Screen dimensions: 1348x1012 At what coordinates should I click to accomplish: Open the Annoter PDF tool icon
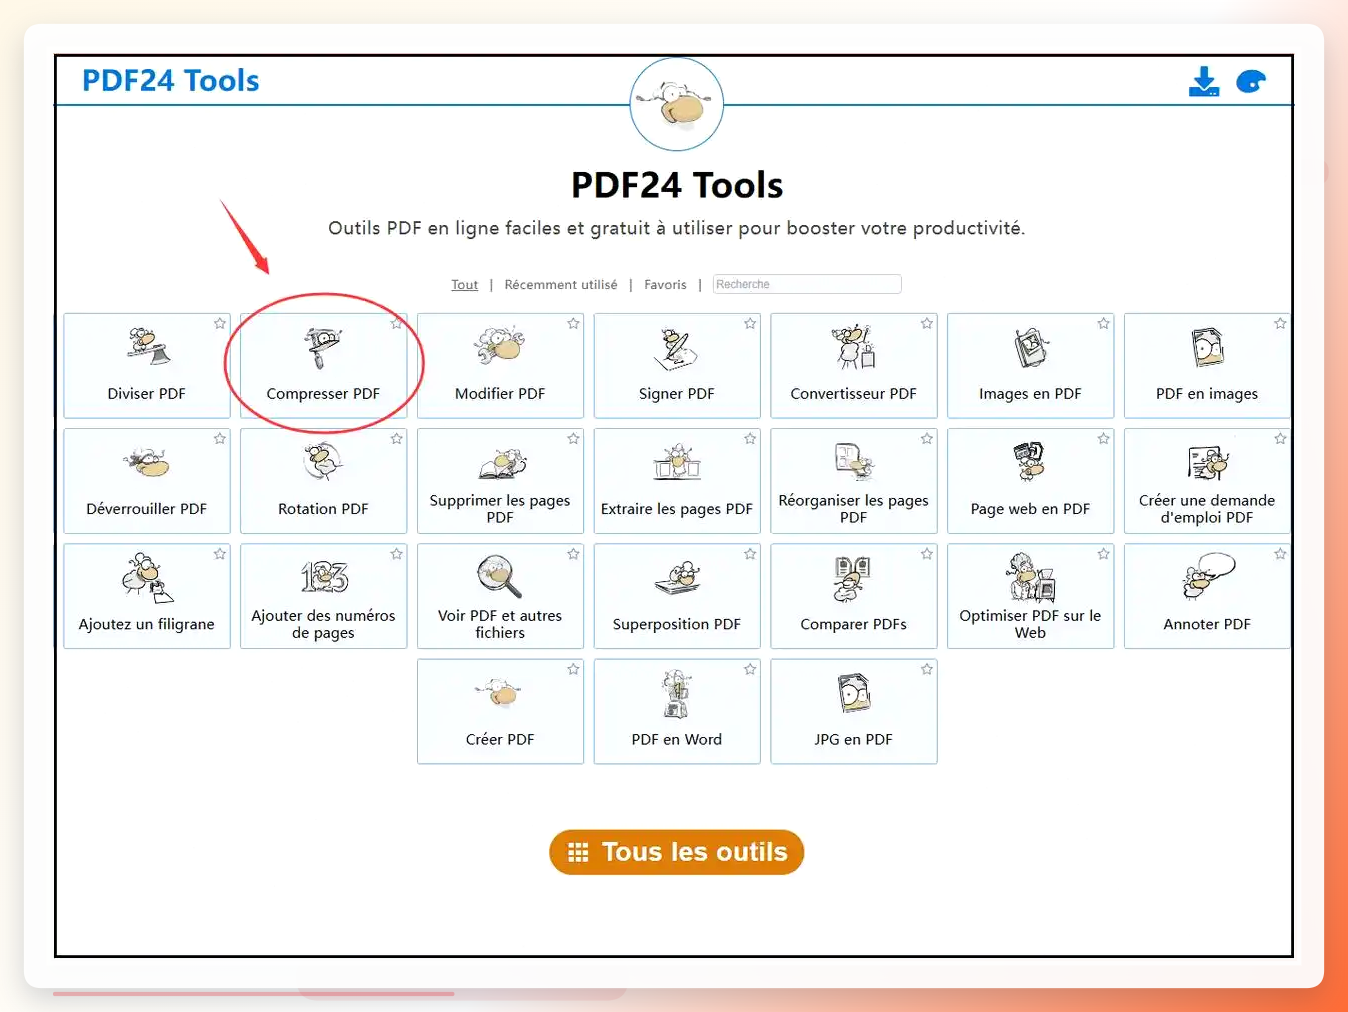(1207, 577)
